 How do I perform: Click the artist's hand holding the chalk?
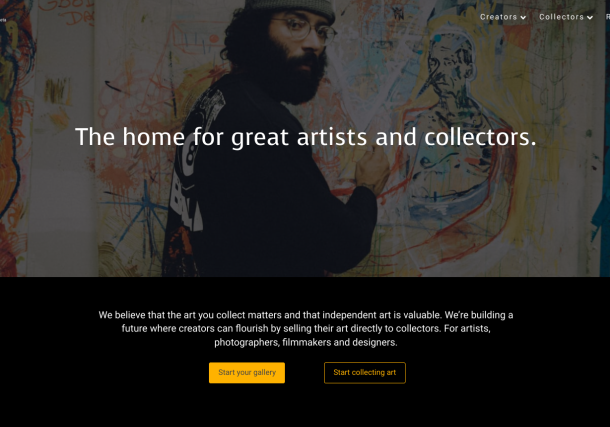click(372, 167)
